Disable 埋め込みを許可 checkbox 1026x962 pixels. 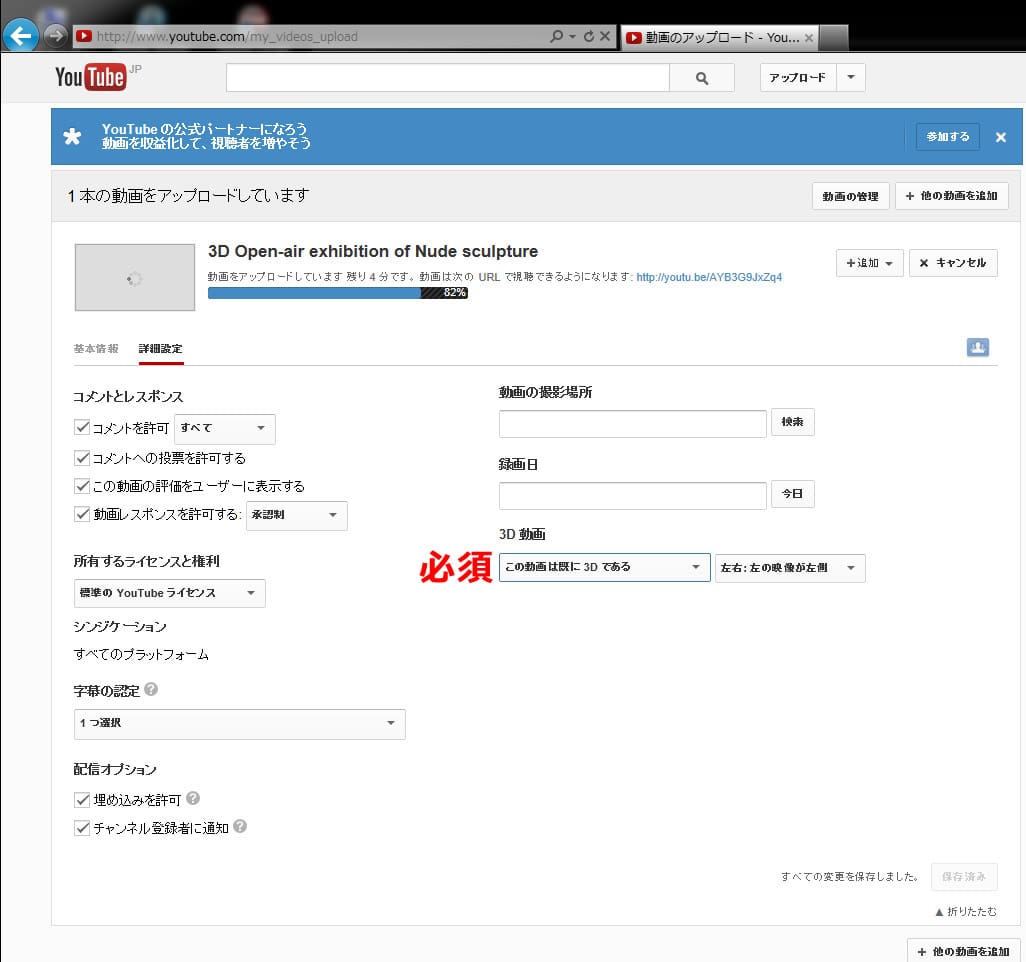coord(82,800)
